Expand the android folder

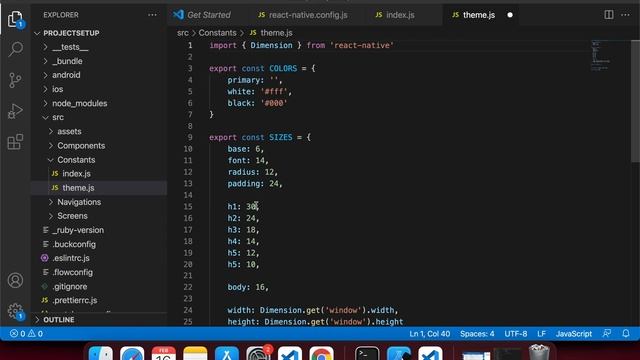point(66,75)
